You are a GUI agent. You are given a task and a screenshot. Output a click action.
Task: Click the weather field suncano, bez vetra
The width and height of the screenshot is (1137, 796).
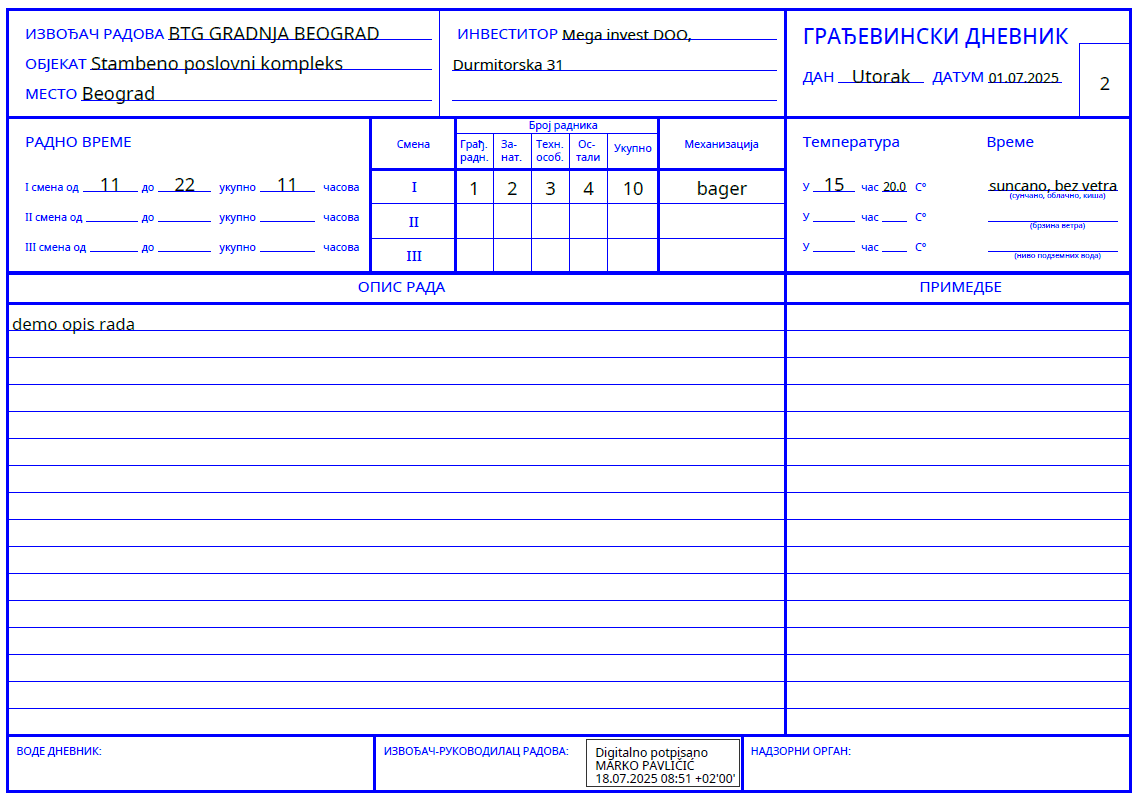[1052, 185]
